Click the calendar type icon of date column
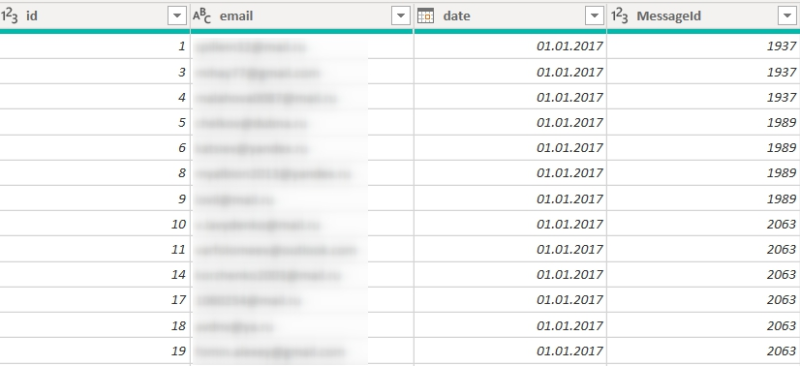Viewport: 800px width, 366px height. 426,16
